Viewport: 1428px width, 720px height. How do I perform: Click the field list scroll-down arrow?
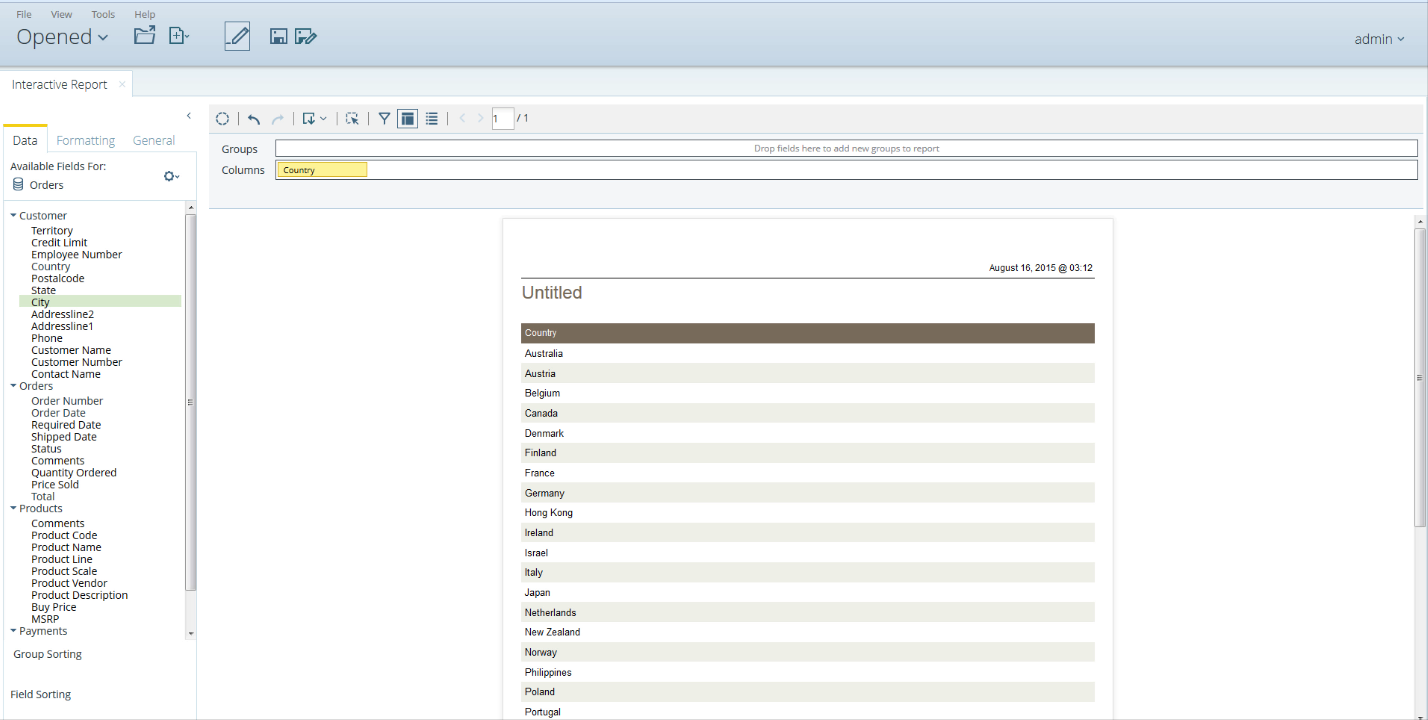(191, 634)
